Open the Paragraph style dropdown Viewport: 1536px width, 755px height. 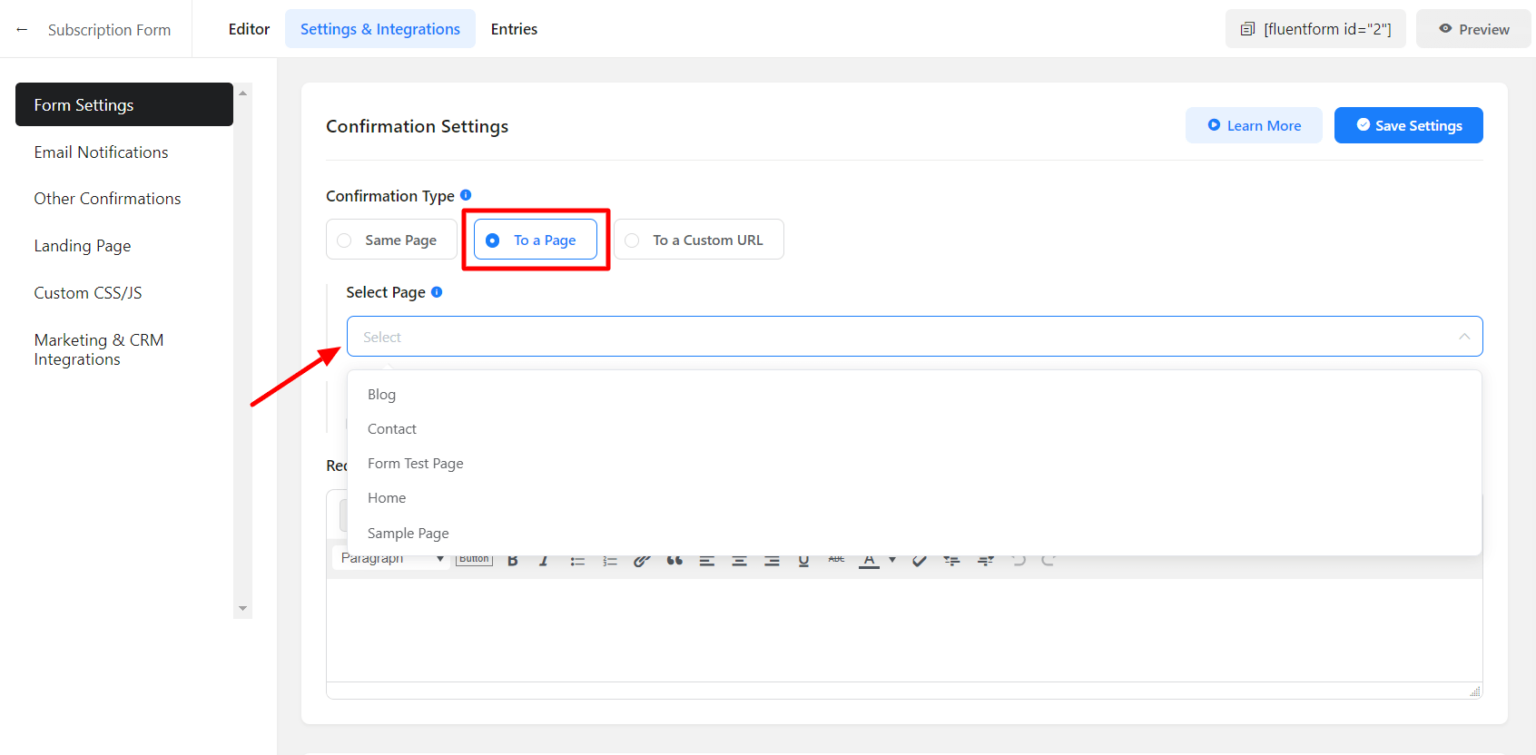tap(390, 558)
